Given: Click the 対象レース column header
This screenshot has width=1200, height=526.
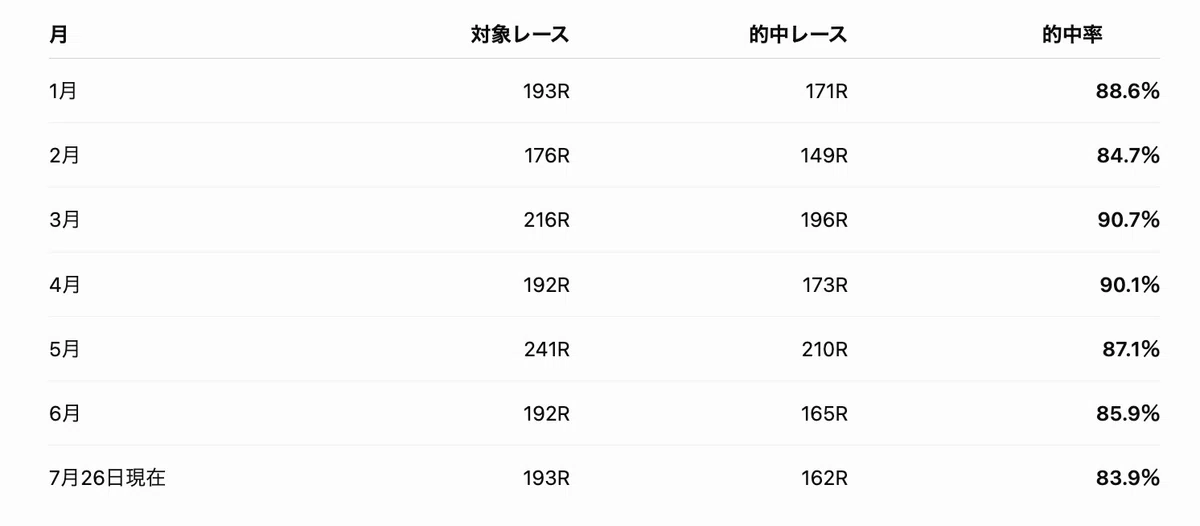Looking at the screenshot, I should pyautogui.click(x=520, y=34).
